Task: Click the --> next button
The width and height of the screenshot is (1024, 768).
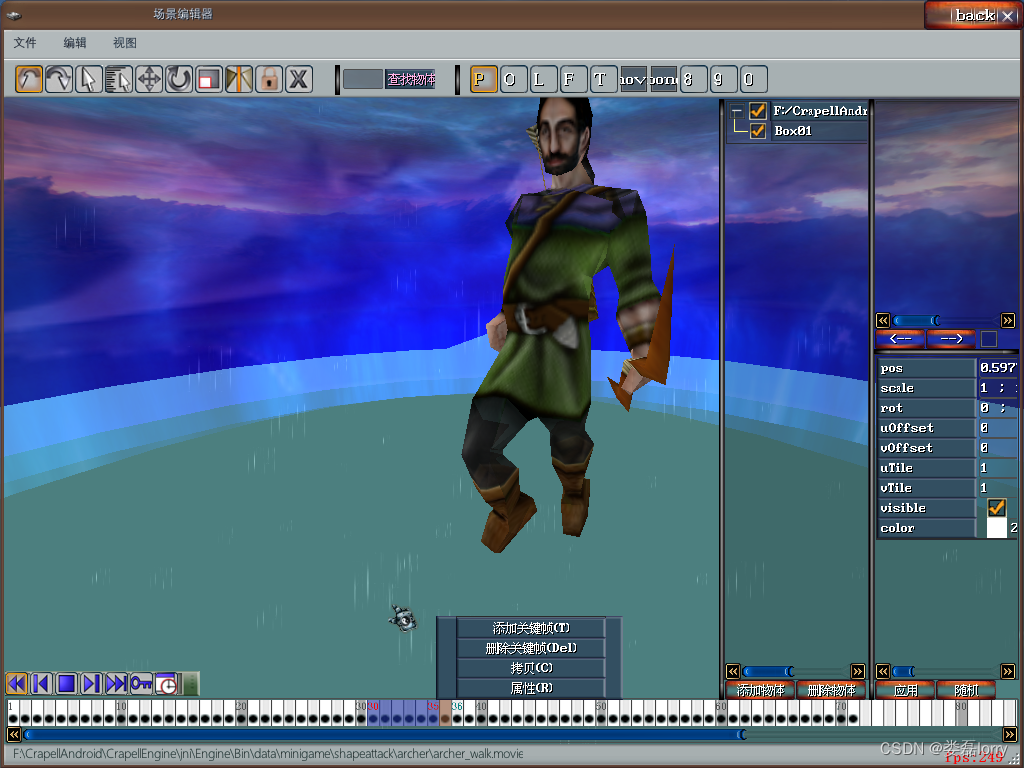Action: [951, 338]
